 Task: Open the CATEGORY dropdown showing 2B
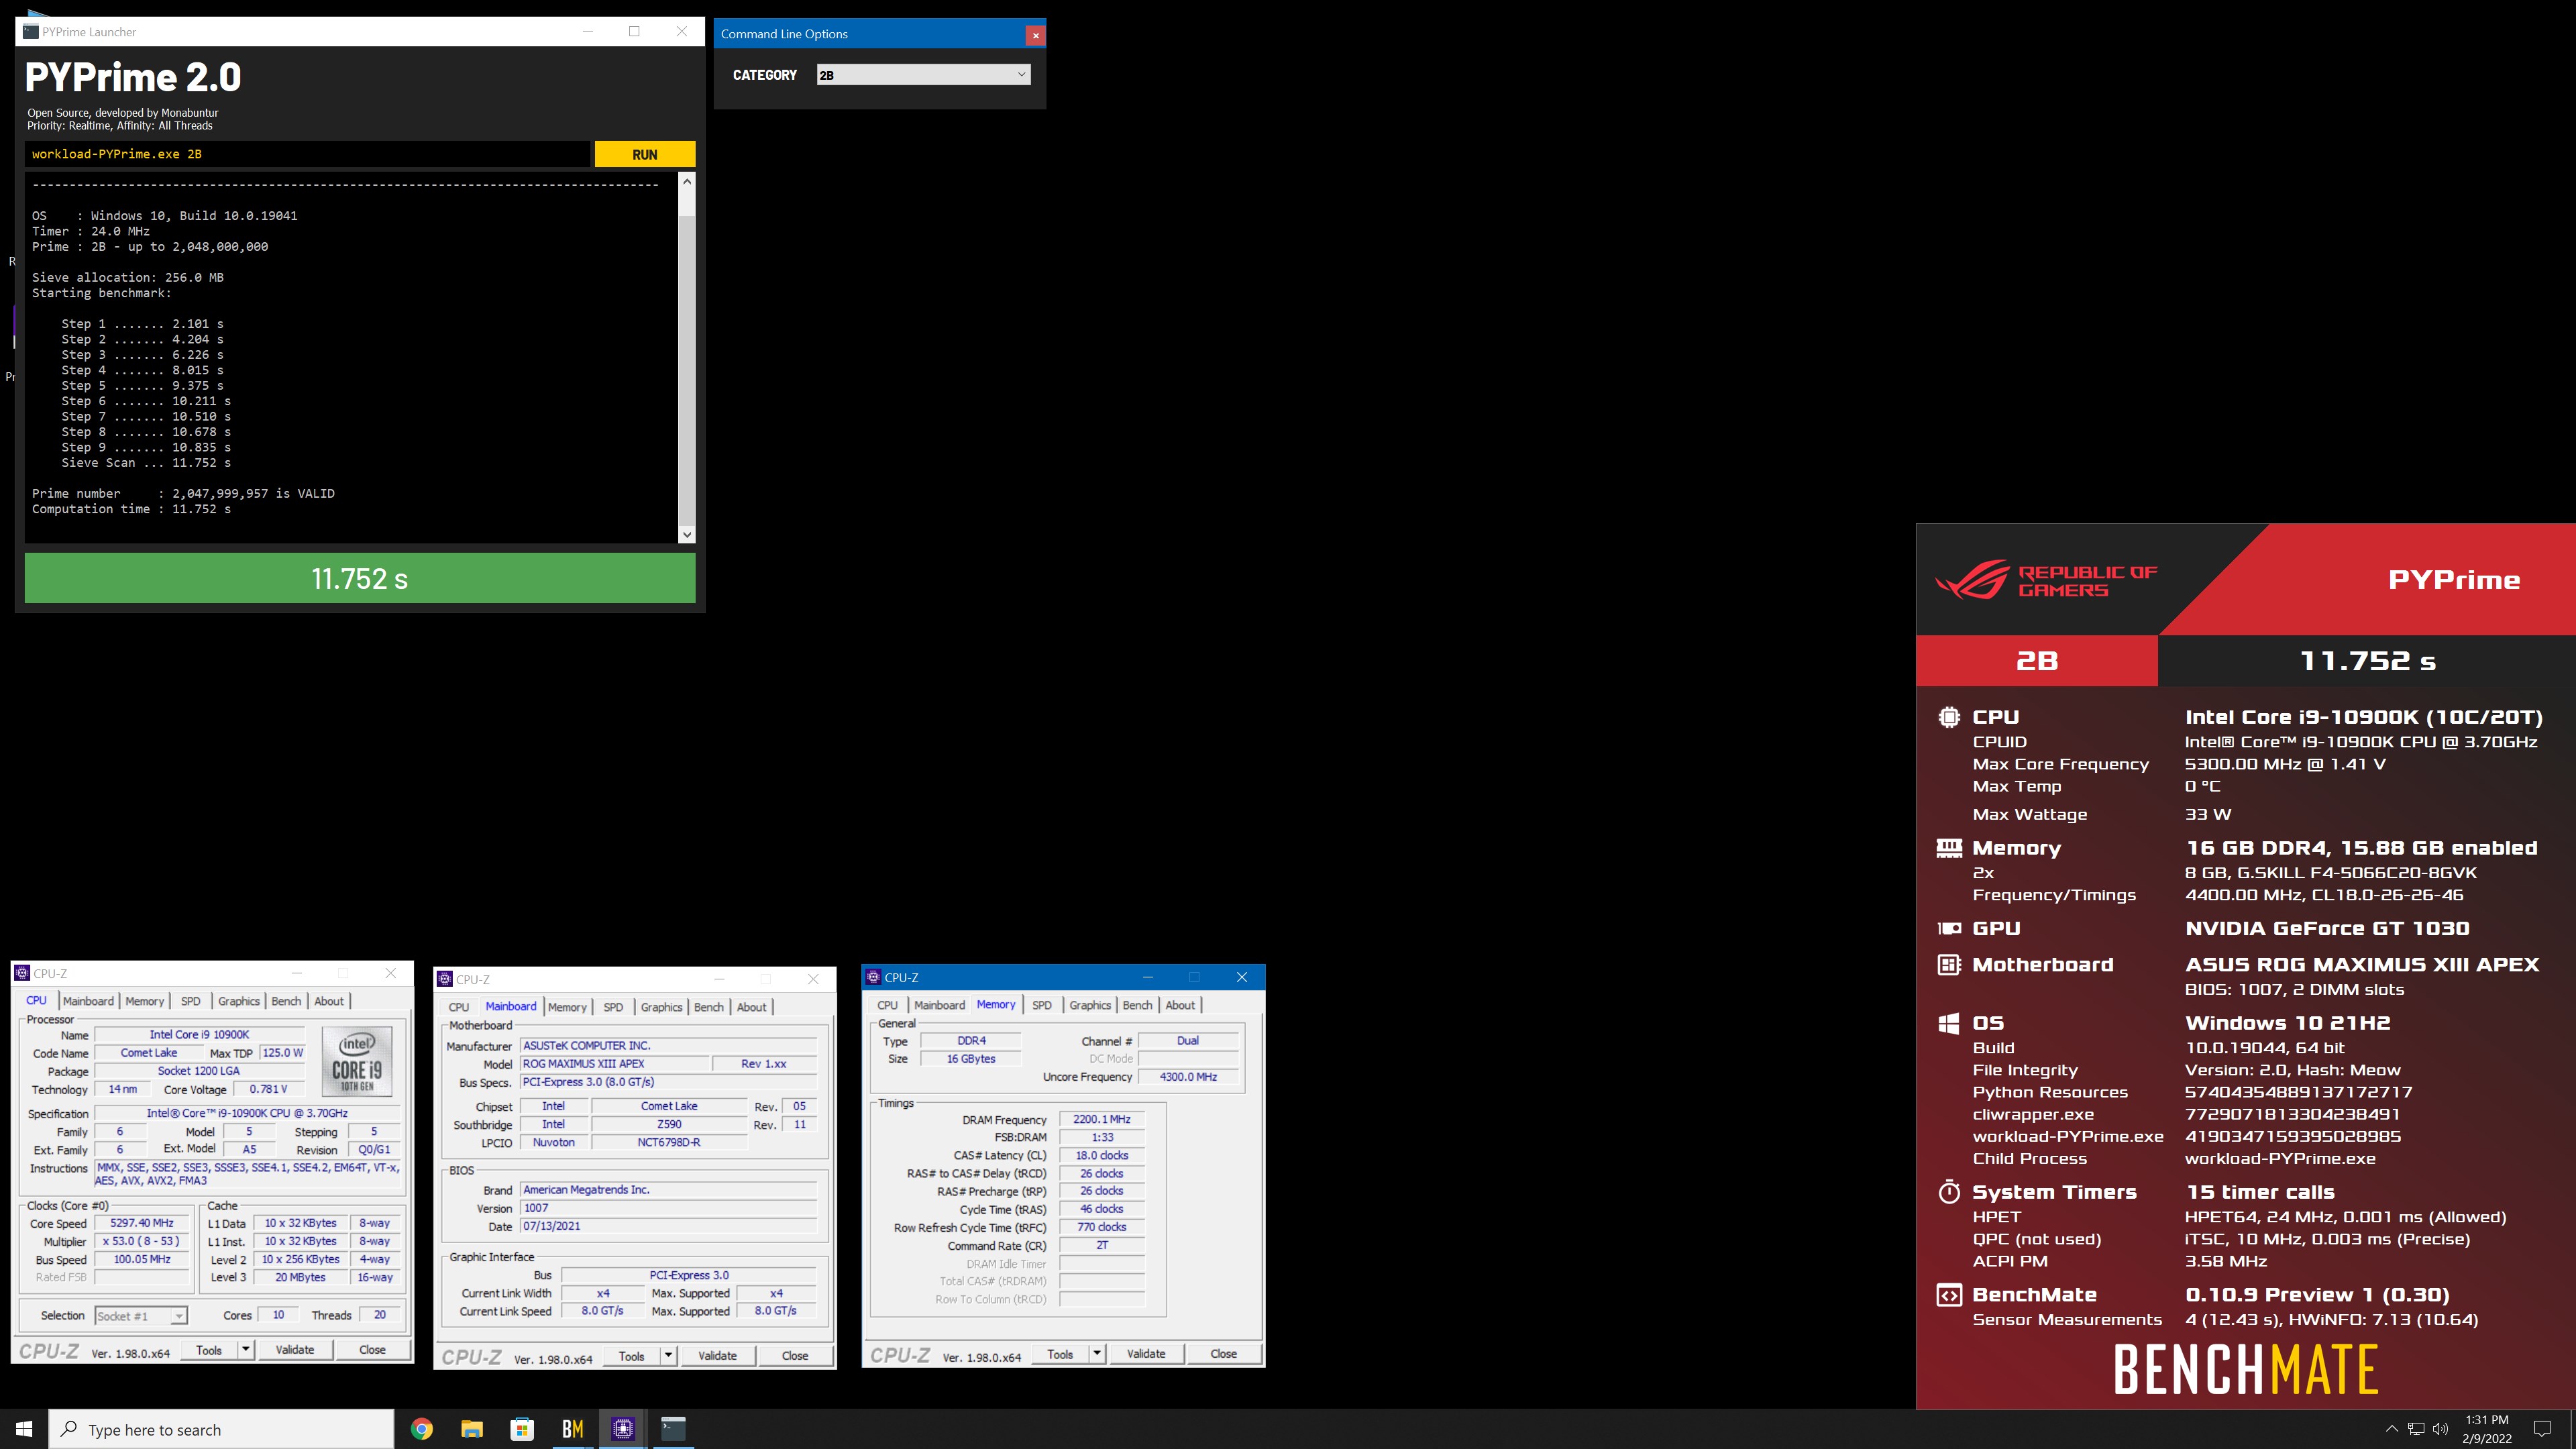click(923, 75)
